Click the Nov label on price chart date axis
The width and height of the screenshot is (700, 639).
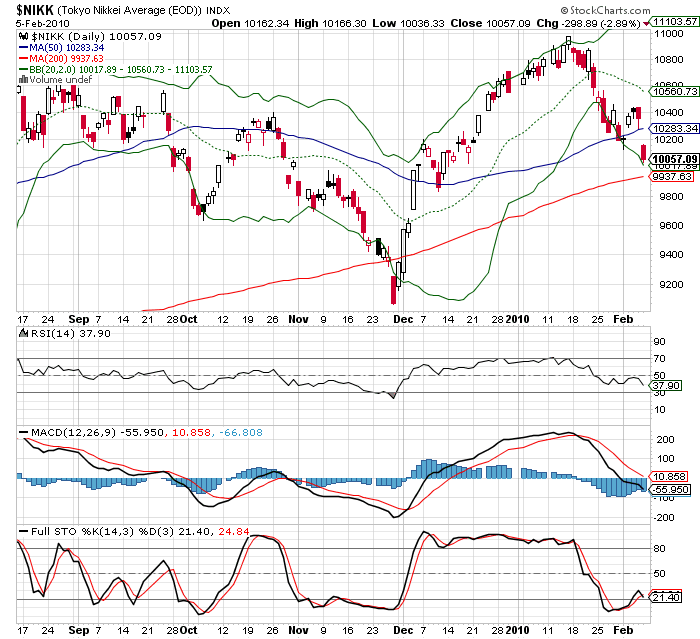tap(298, 319)
